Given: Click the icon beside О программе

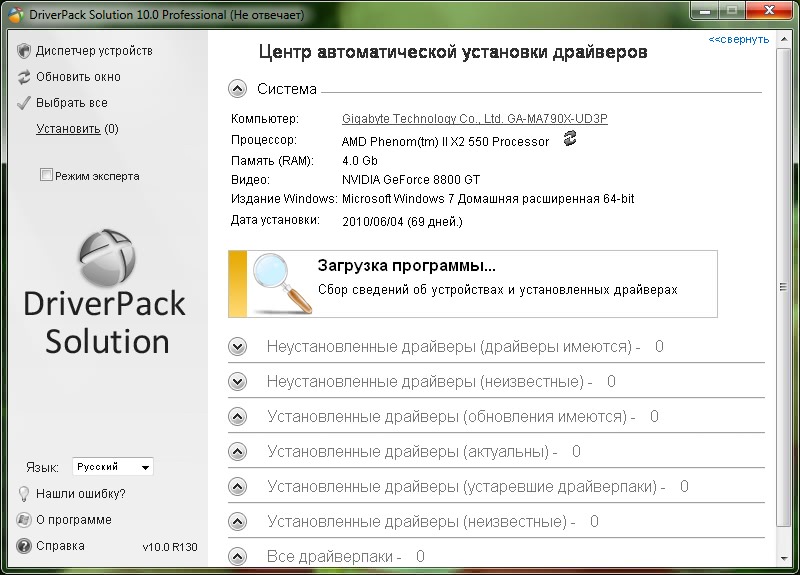Looking at the screenshot, I should pyautogui.click(x=23, y=520).
